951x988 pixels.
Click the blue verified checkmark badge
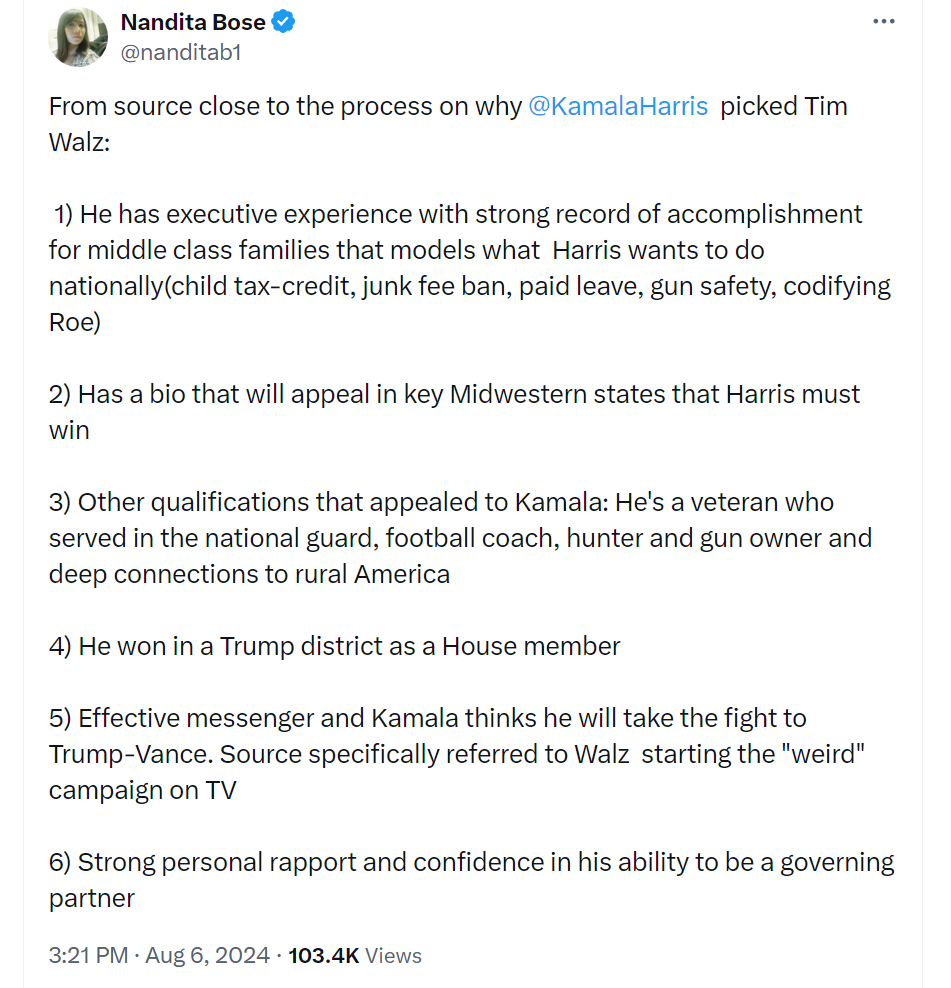click(x=283, y=21)
